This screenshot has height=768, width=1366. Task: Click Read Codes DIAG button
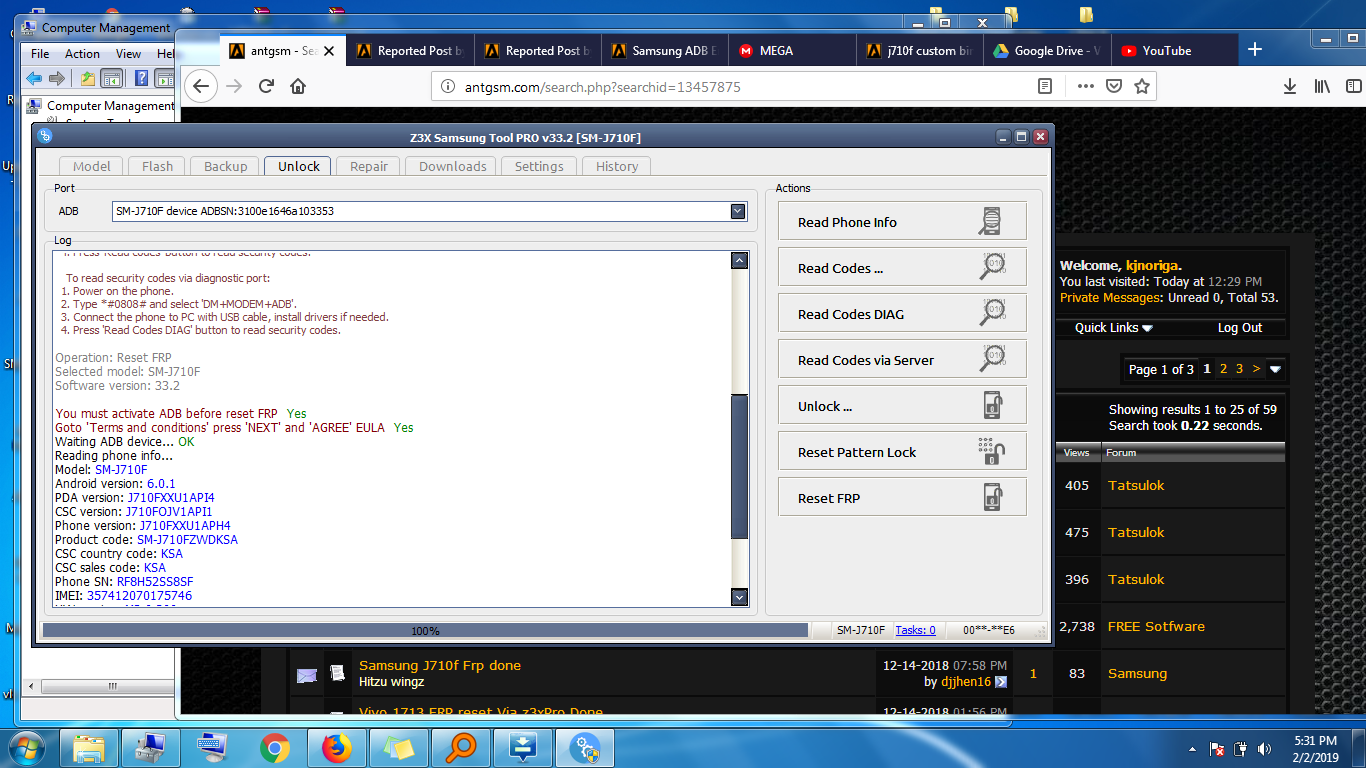pos(902,314)
